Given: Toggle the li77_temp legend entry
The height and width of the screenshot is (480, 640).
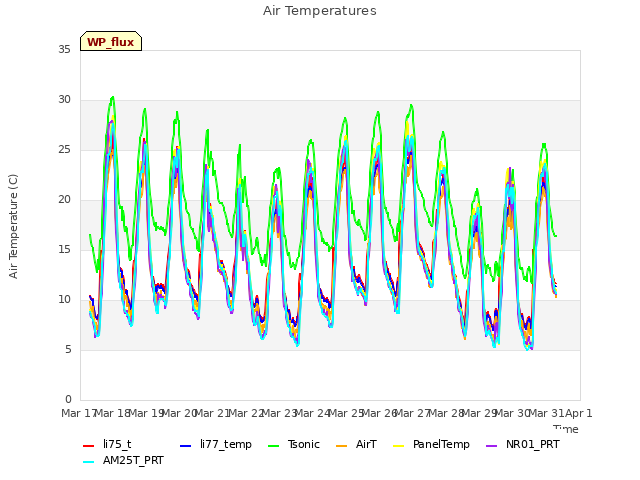Looking at the screenshot, I should click(216, 444).
